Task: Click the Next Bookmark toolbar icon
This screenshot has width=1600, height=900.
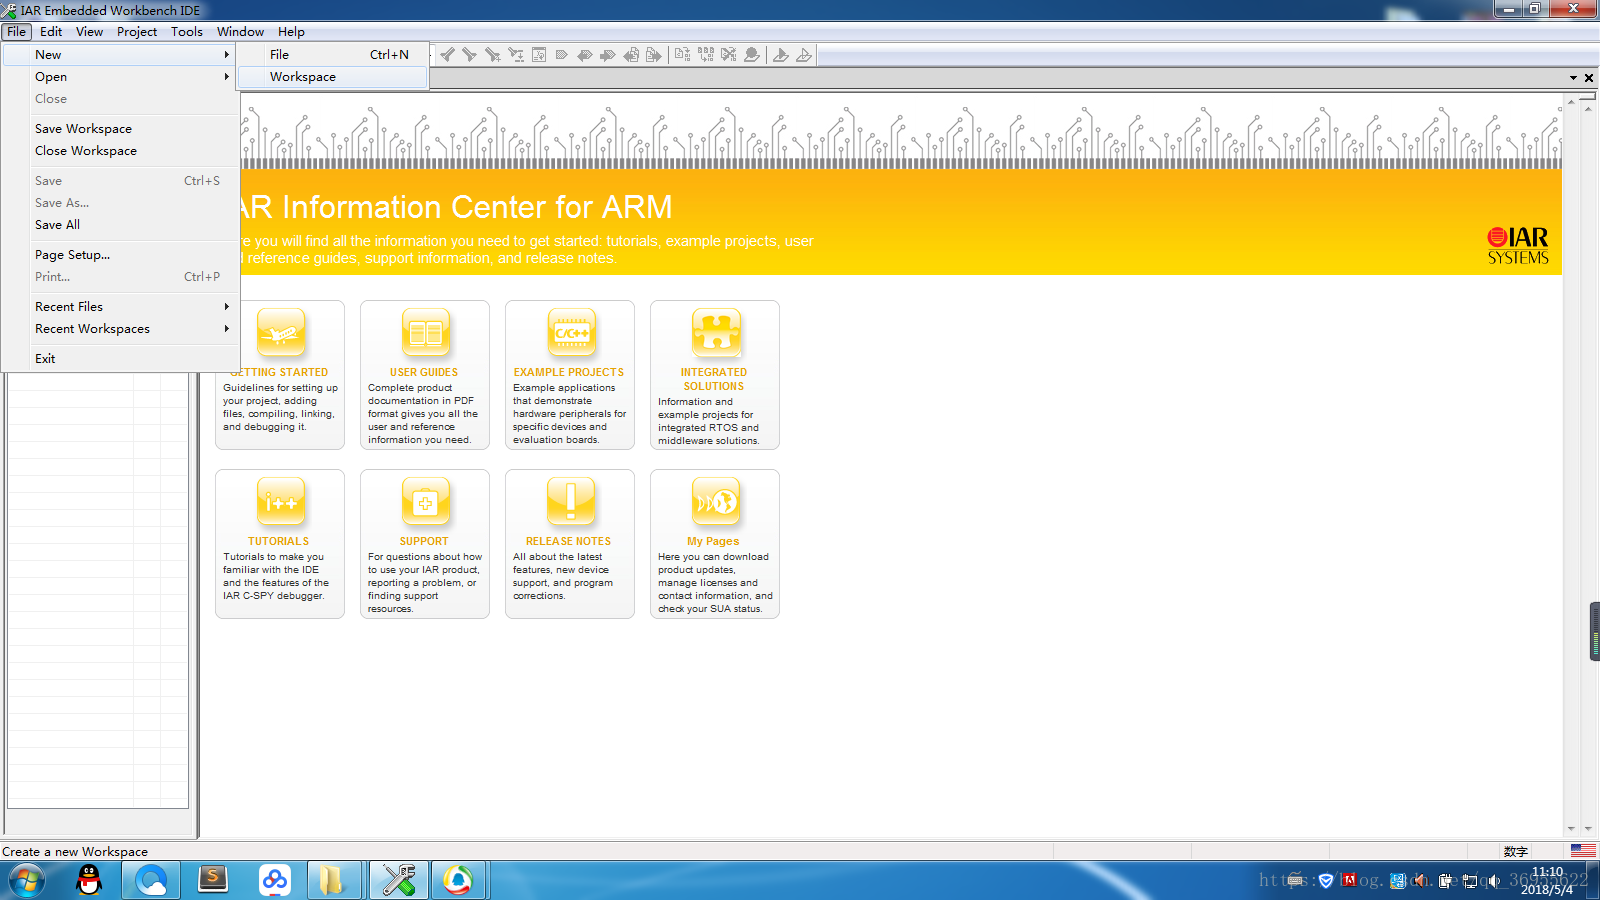Action: pos(608,54)
